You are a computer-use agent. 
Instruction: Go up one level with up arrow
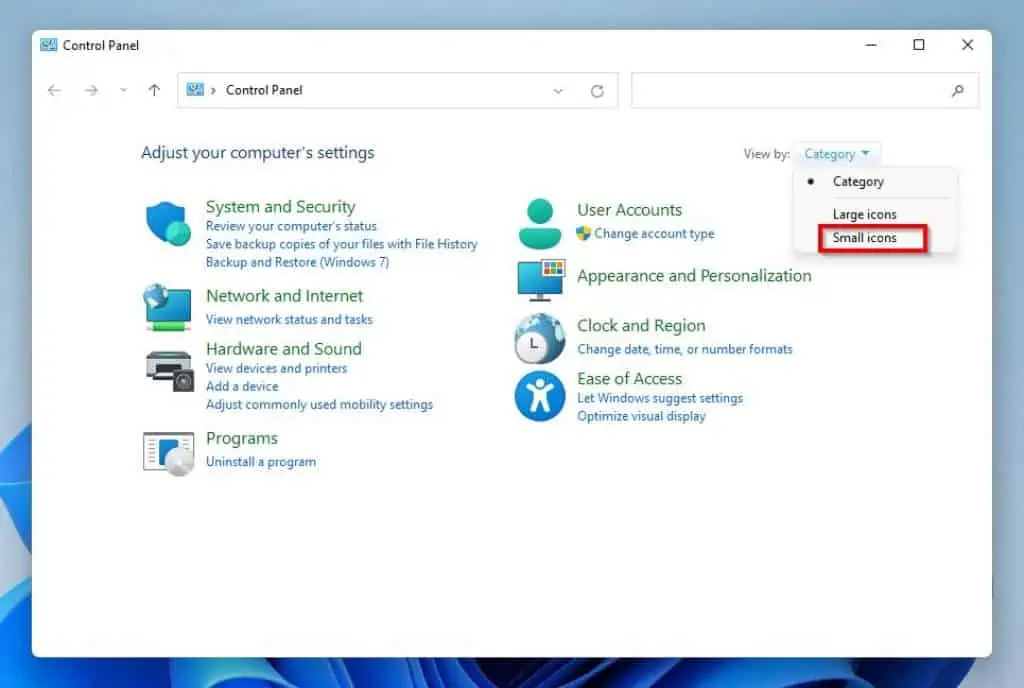(x=154, y=90)
